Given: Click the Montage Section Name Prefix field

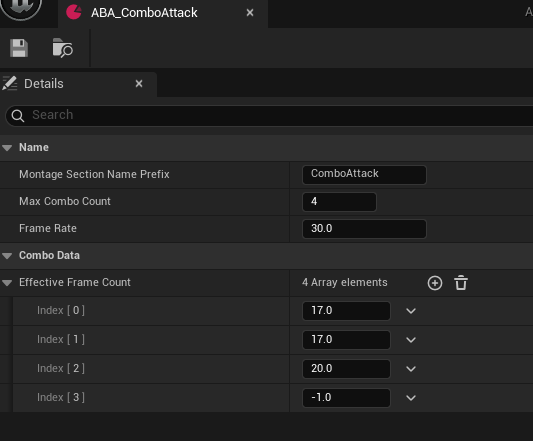Looking at the screenshot, I should pyautogui.click(x=364, y=175).
